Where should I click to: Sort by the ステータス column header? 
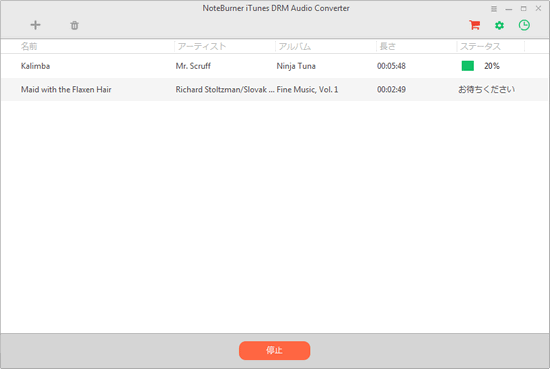(x=480, y=46)
